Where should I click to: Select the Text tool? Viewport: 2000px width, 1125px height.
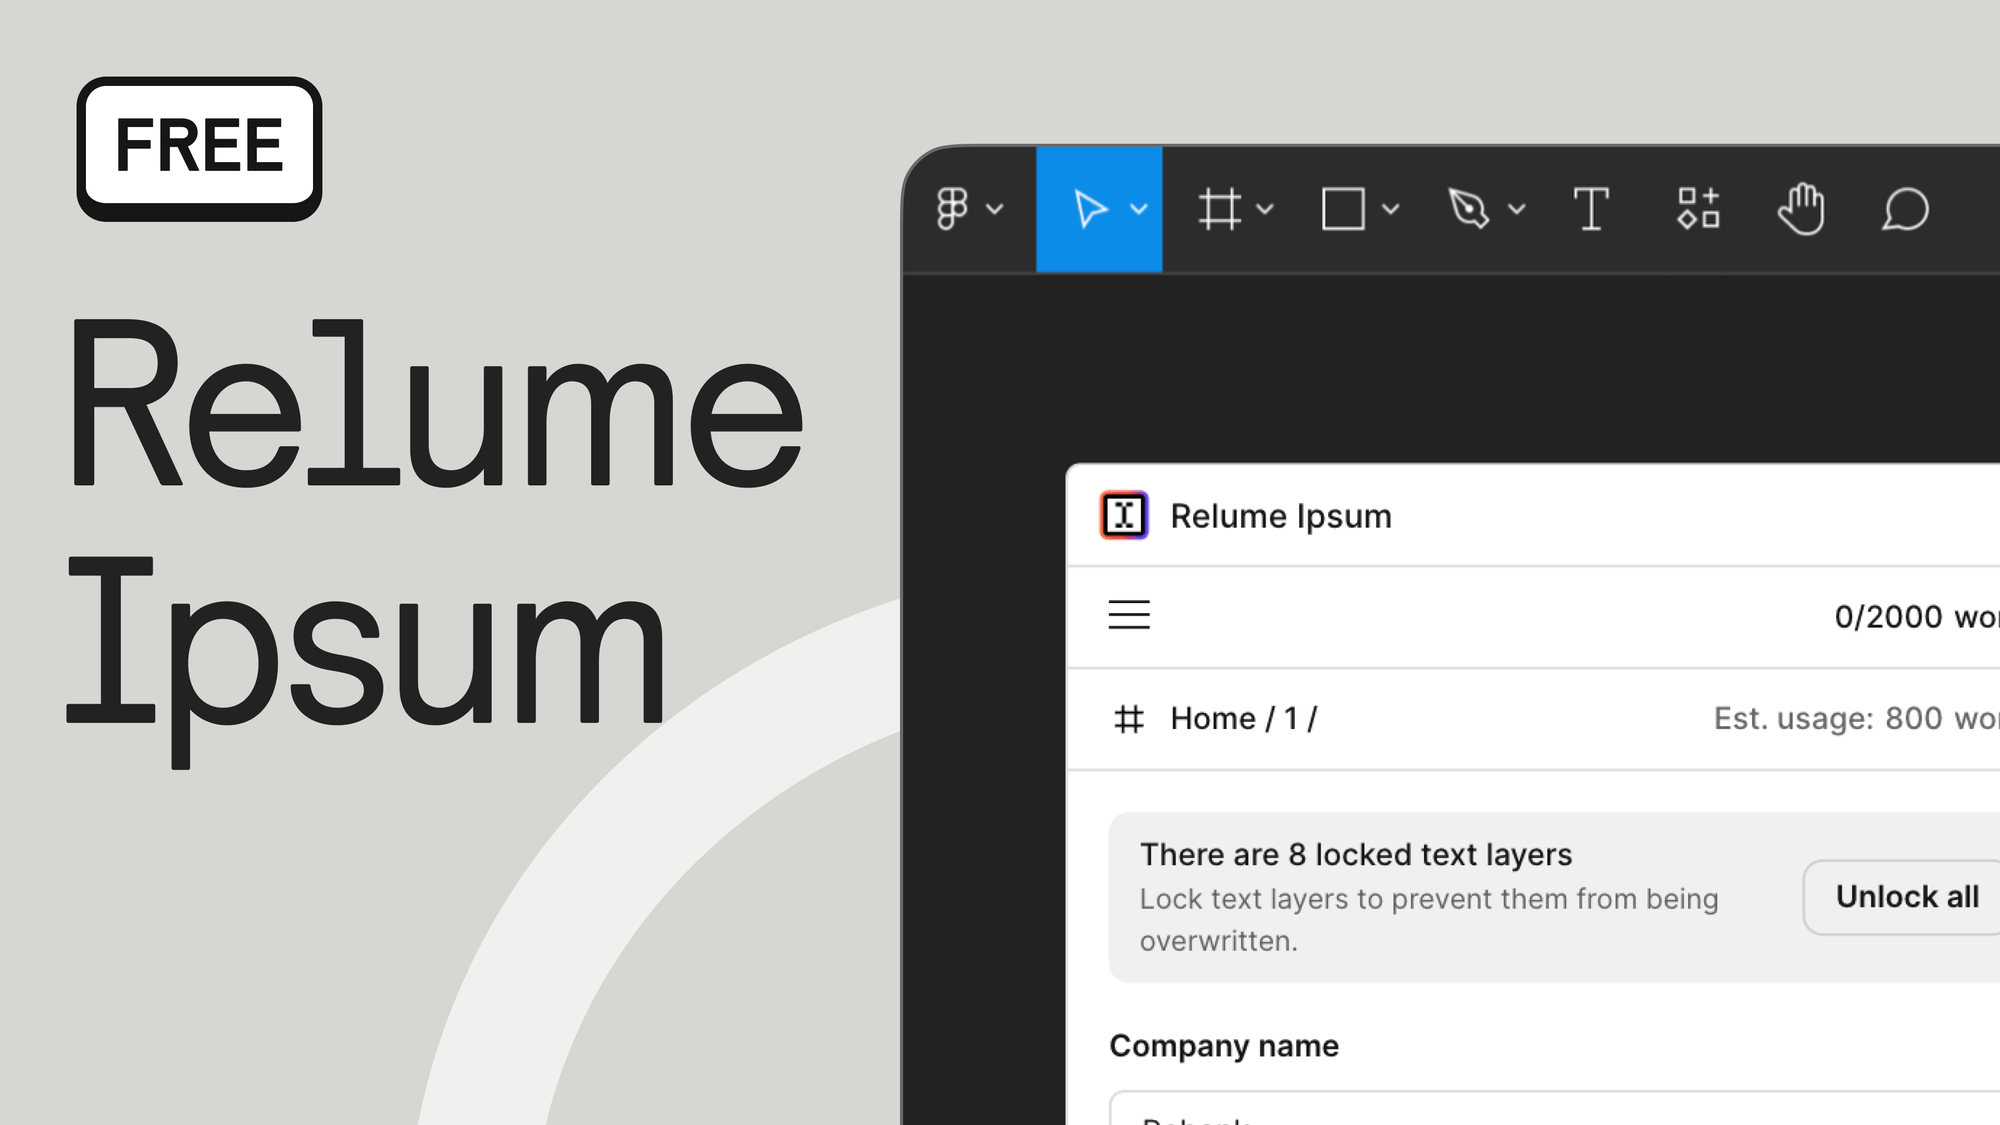(x=1591, y=209)
